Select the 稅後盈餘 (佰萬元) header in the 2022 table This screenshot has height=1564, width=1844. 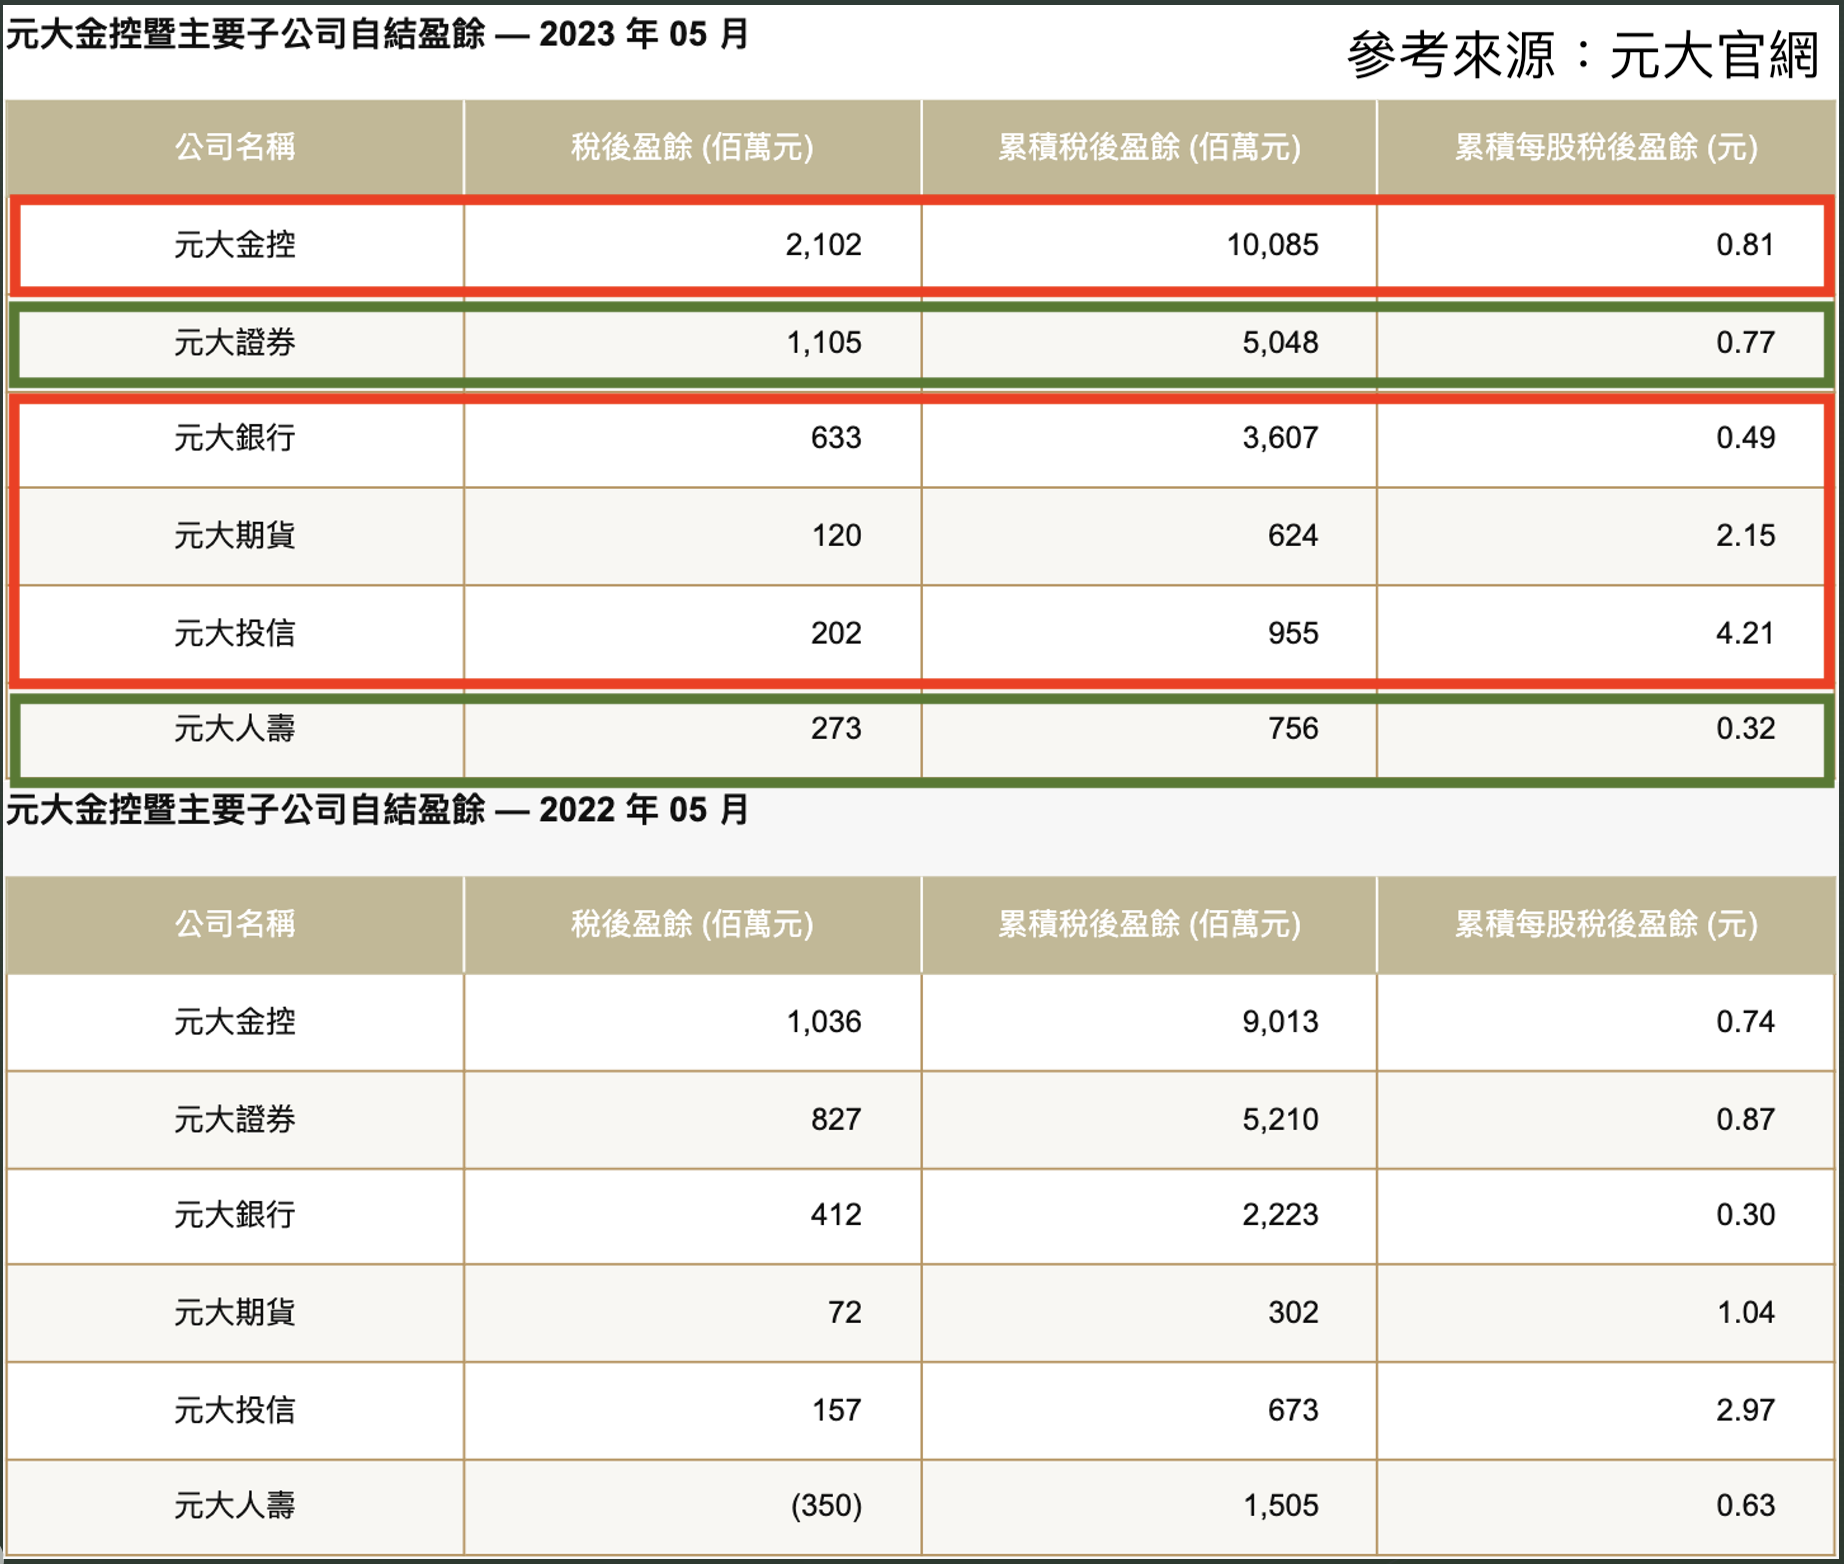[x=692, y=923]
